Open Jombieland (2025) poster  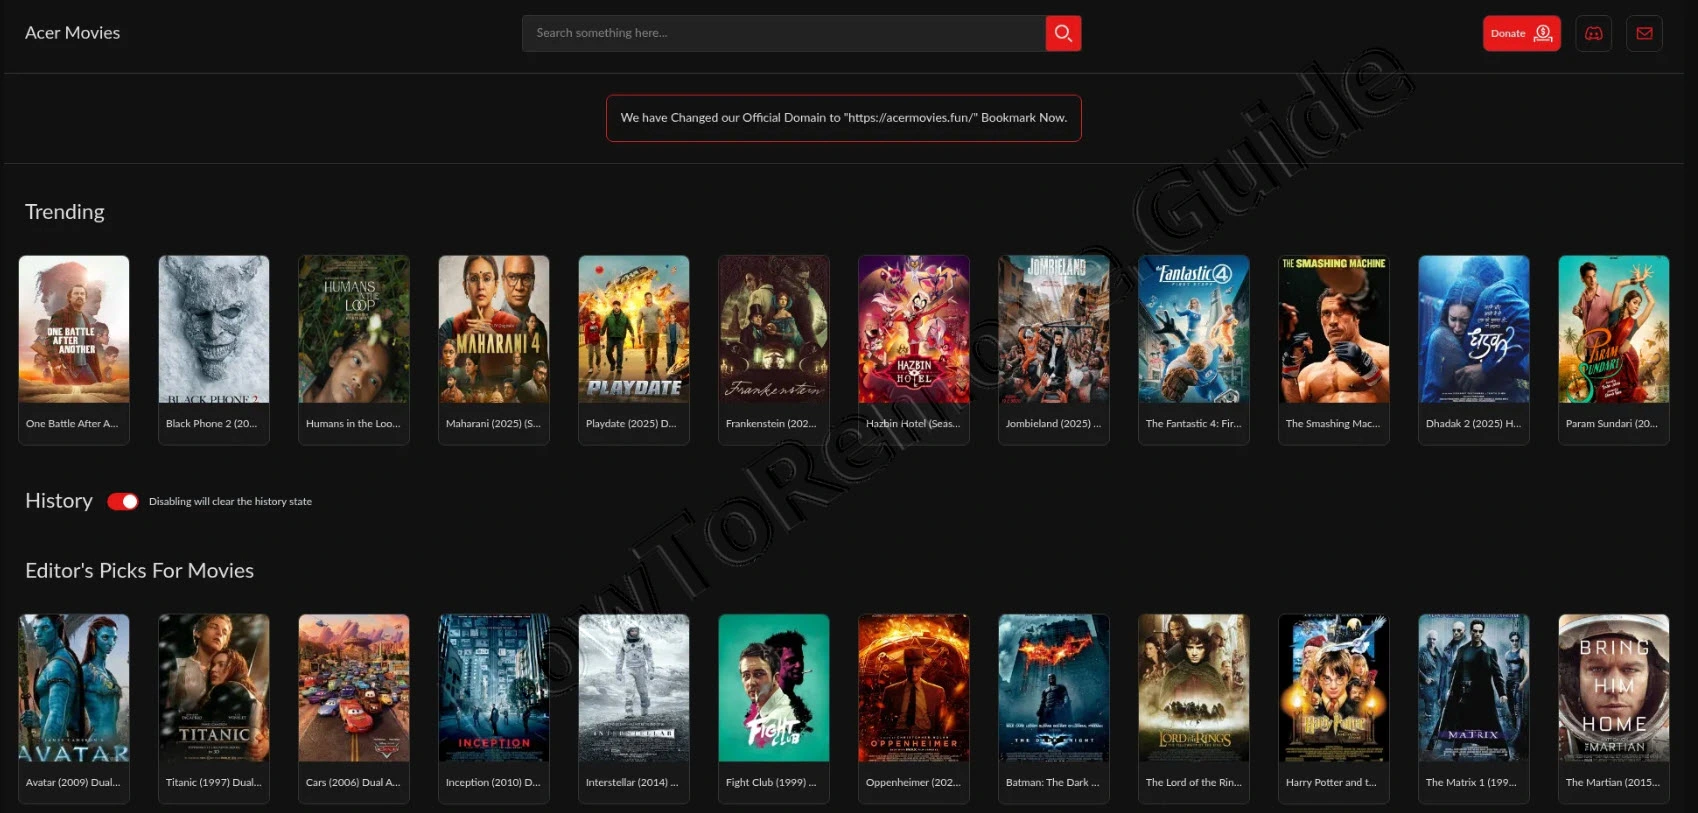tap(1054, 329)
